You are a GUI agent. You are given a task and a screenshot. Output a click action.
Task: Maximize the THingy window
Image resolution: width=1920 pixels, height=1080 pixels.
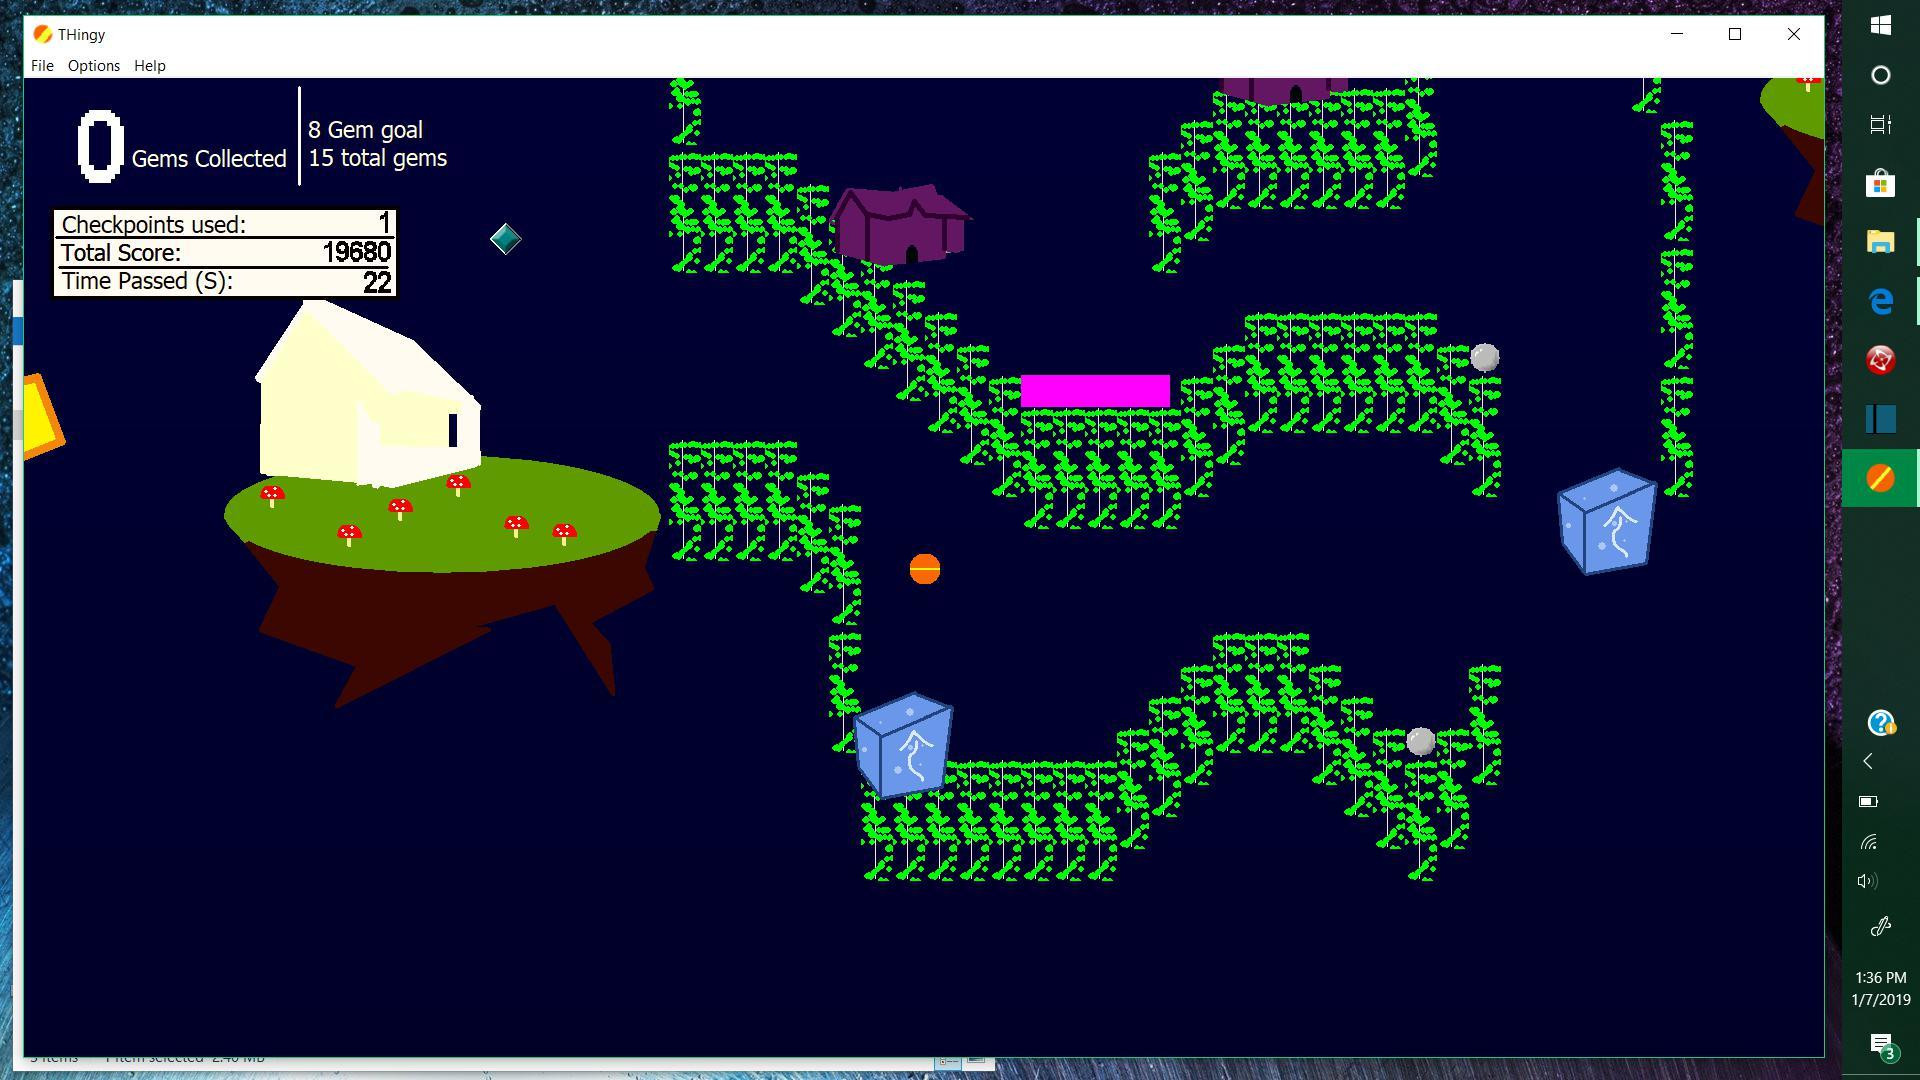[x=1735, y=34]
